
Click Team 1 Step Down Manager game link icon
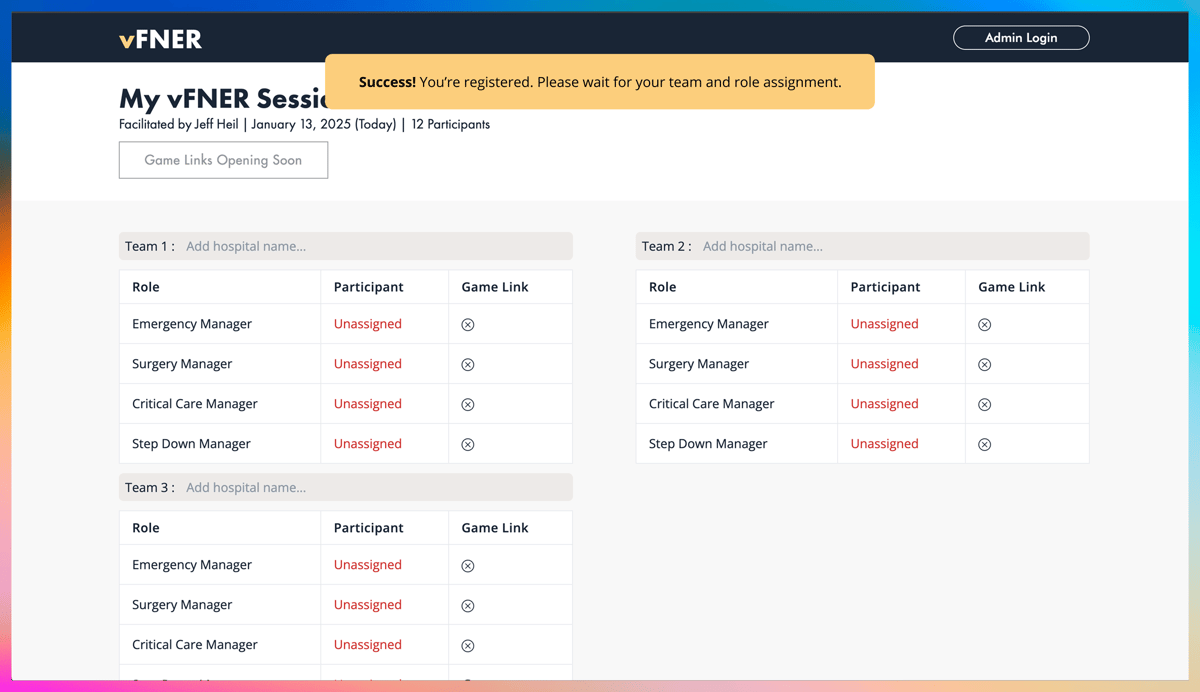coord(468,445)
